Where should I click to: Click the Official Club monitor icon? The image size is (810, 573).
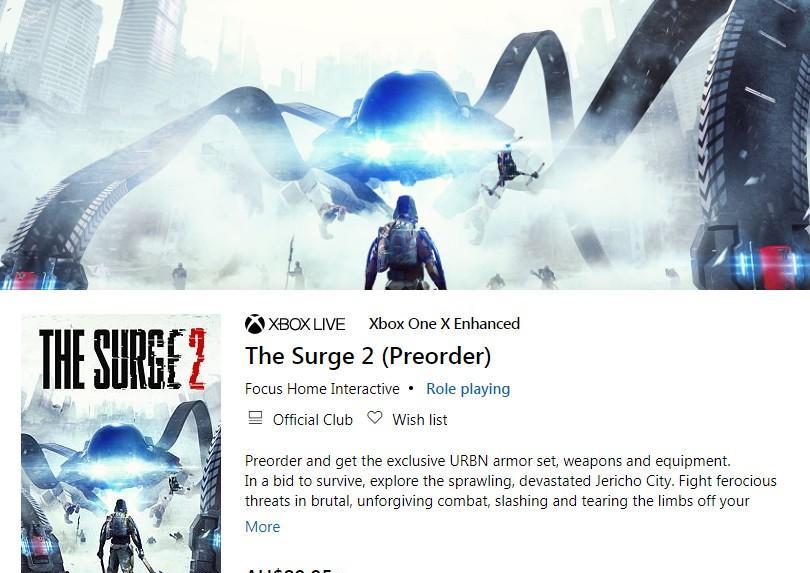255,418
